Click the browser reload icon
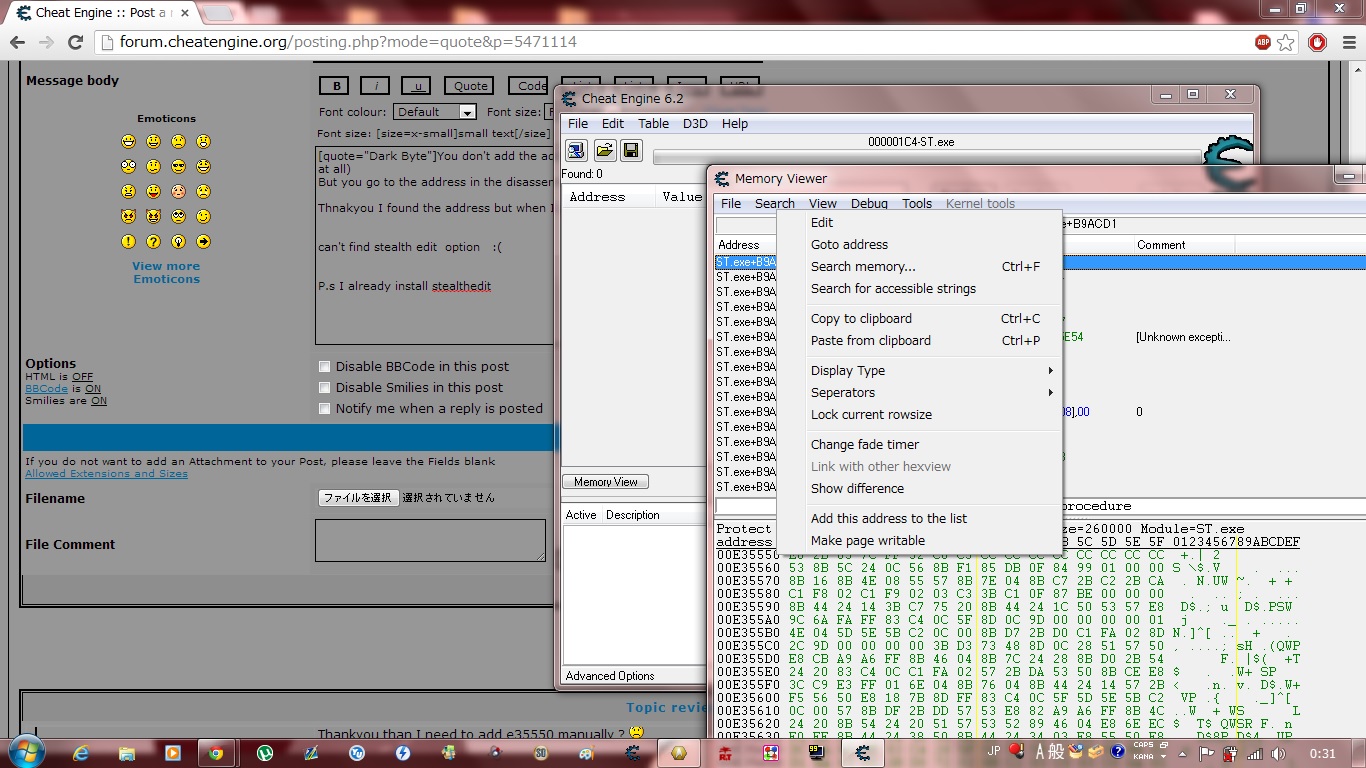This screenshot has width=1366, height=768. (75, 42)
